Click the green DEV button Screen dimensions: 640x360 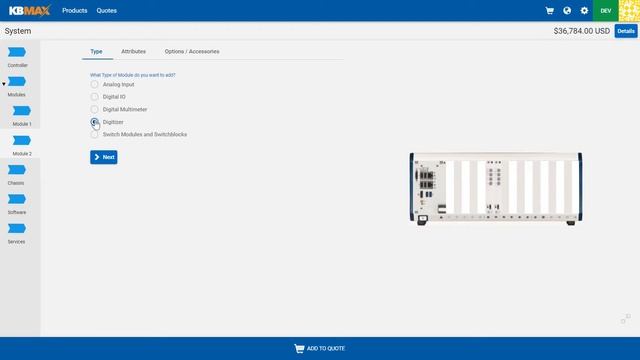(606, 11)
